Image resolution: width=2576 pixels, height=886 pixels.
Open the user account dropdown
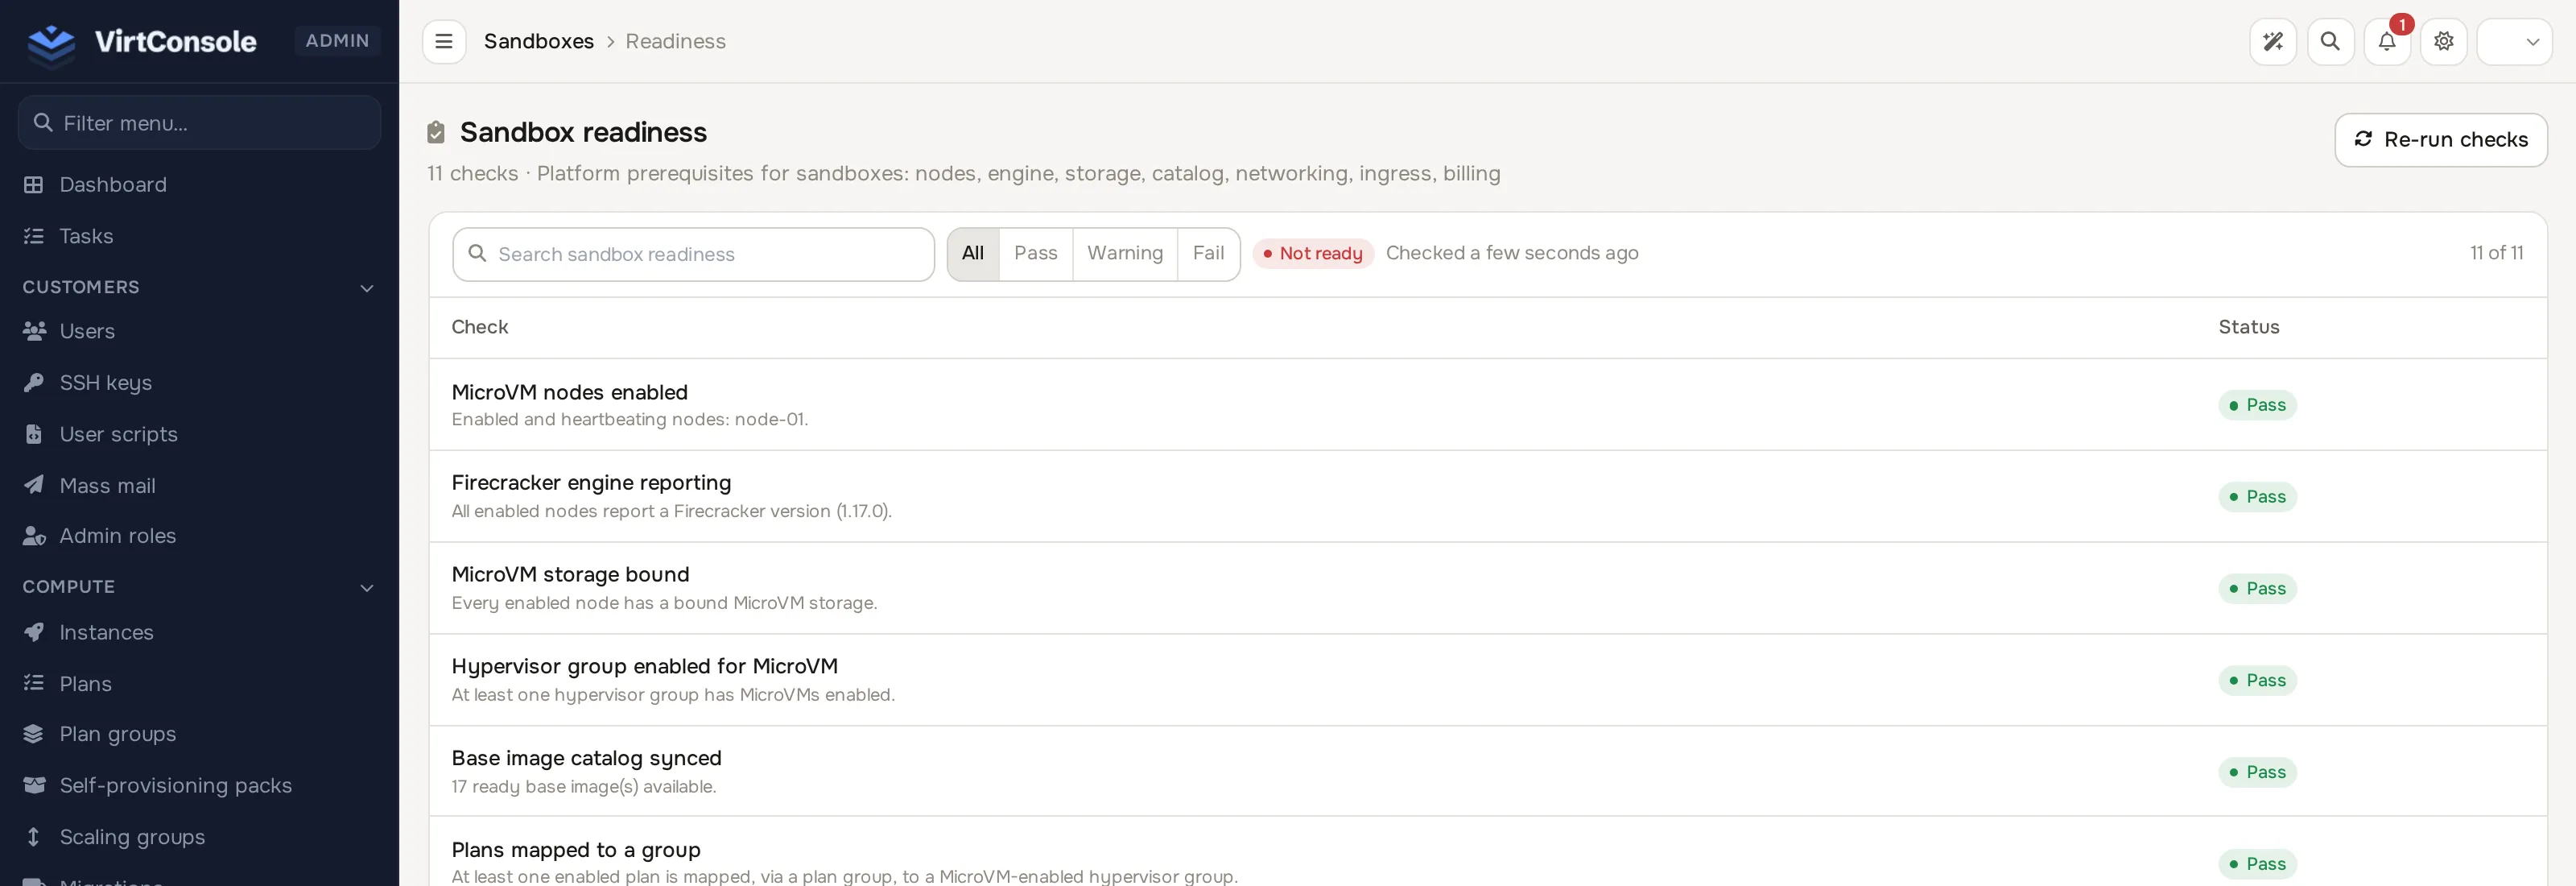coord(2514,41)
